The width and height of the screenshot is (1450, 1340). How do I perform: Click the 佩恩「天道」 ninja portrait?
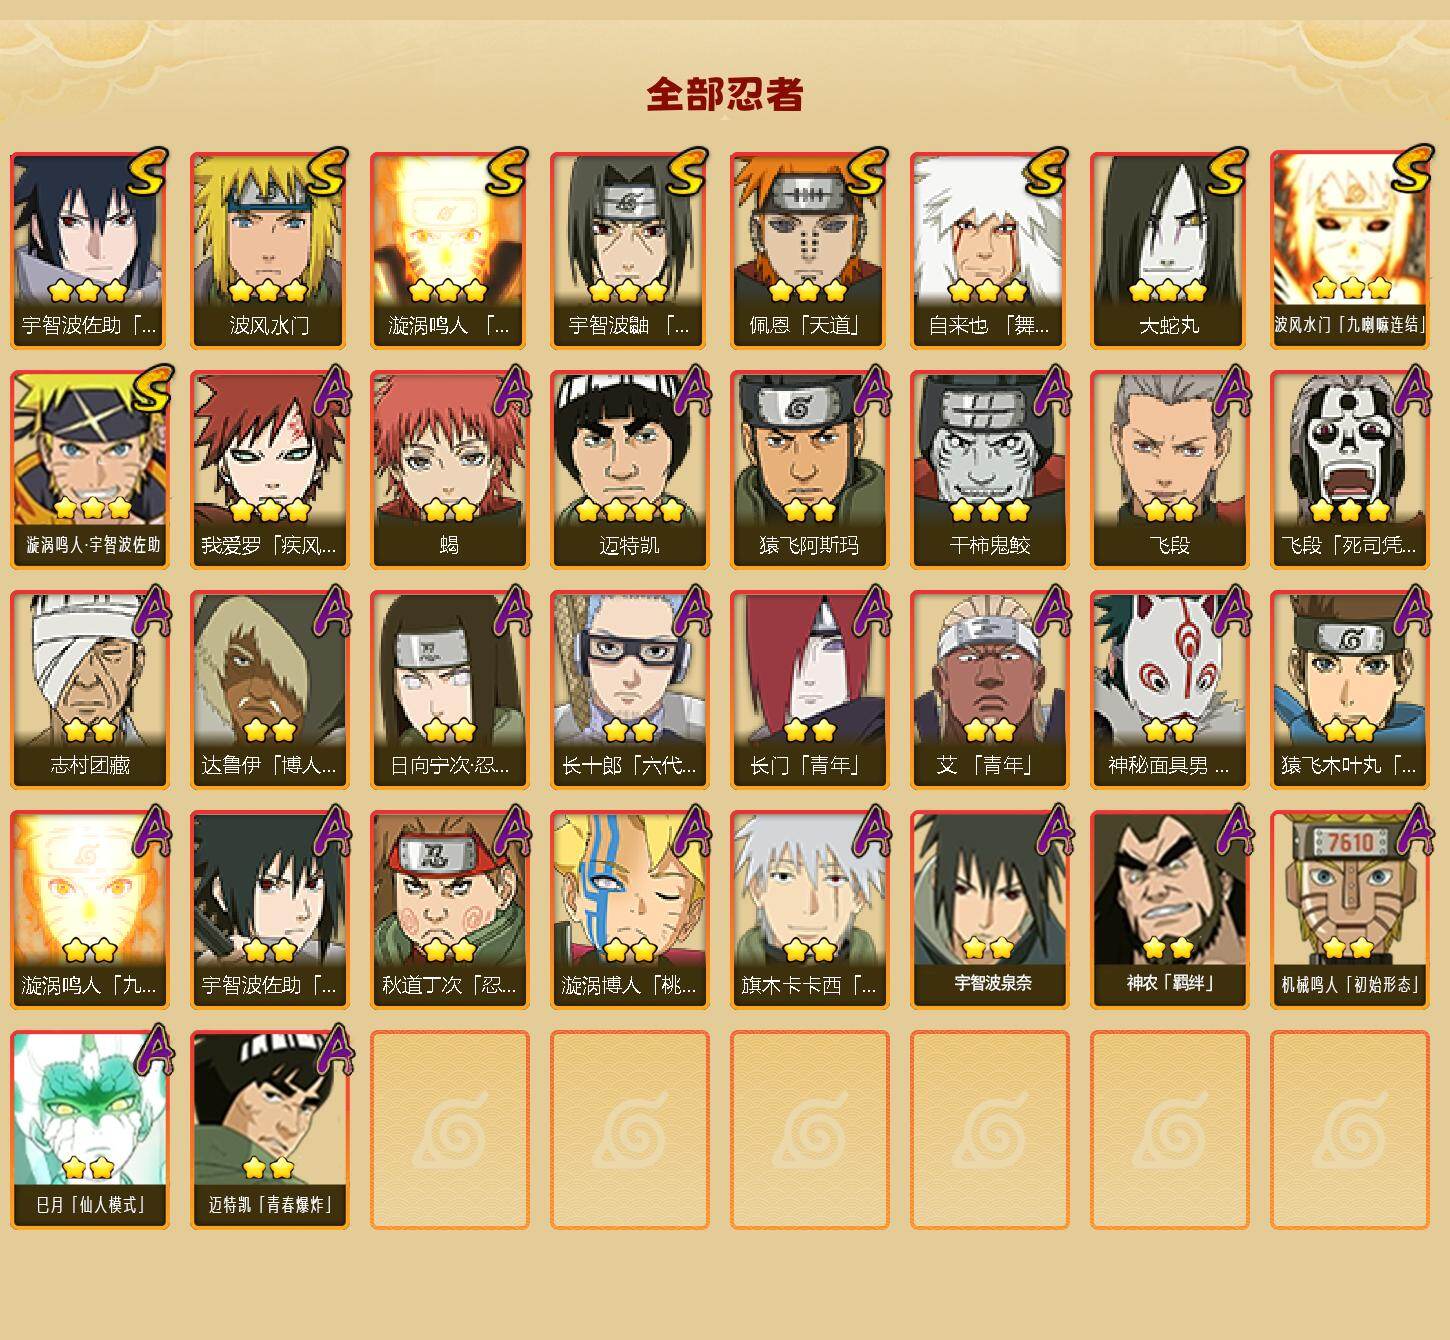809,250
